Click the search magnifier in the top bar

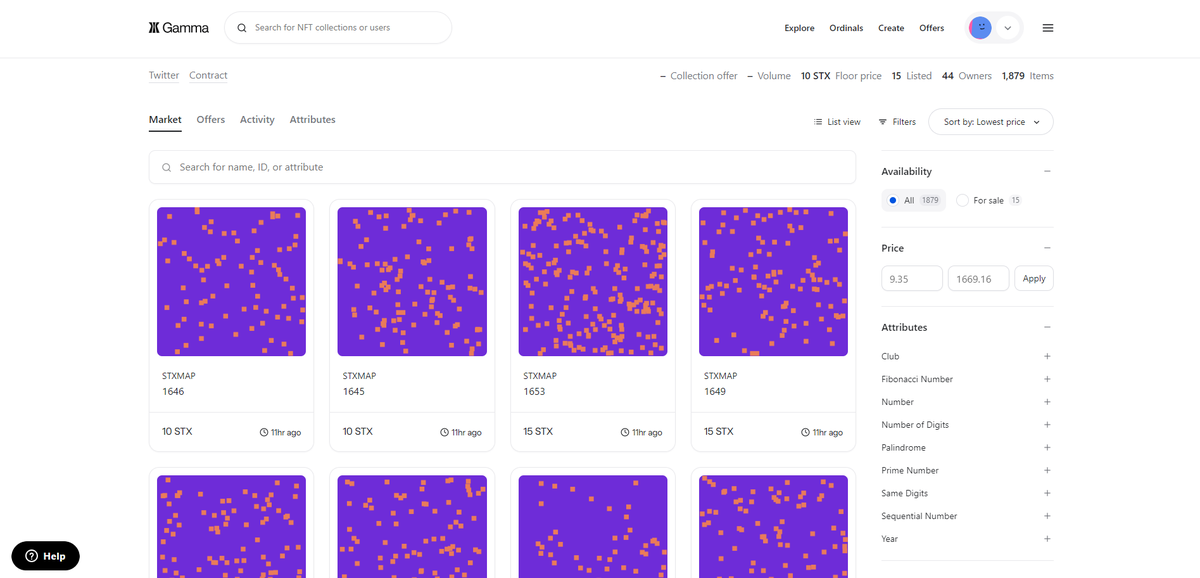(241, 28)
